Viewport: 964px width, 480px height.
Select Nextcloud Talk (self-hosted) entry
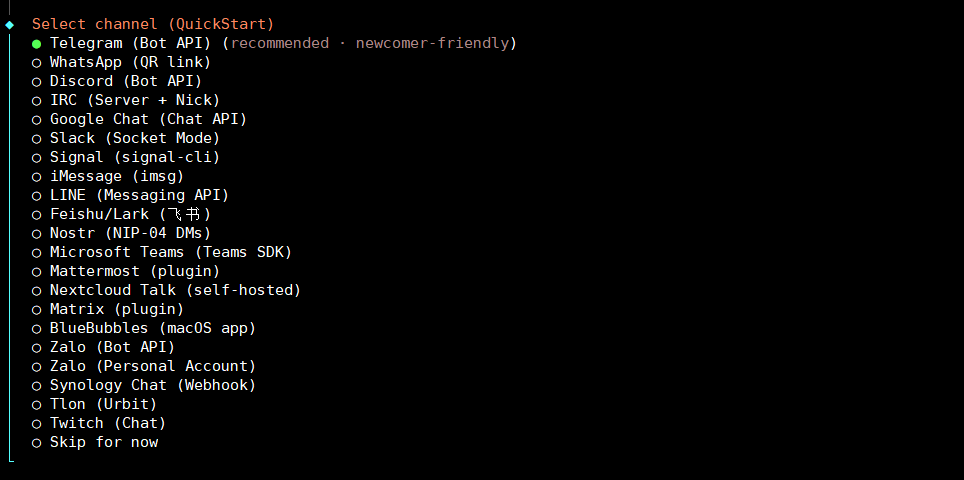coord(37,290)
